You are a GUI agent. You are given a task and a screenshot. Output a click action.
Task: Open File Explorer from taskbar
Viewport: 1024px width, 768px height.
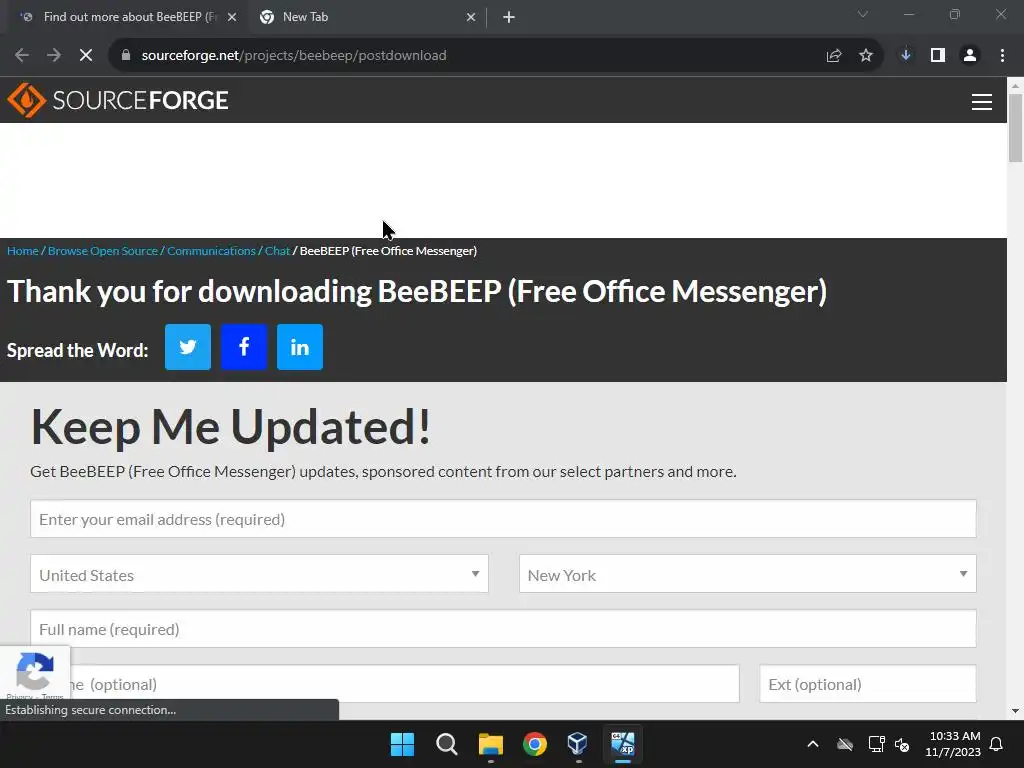[x=490, y=744]
